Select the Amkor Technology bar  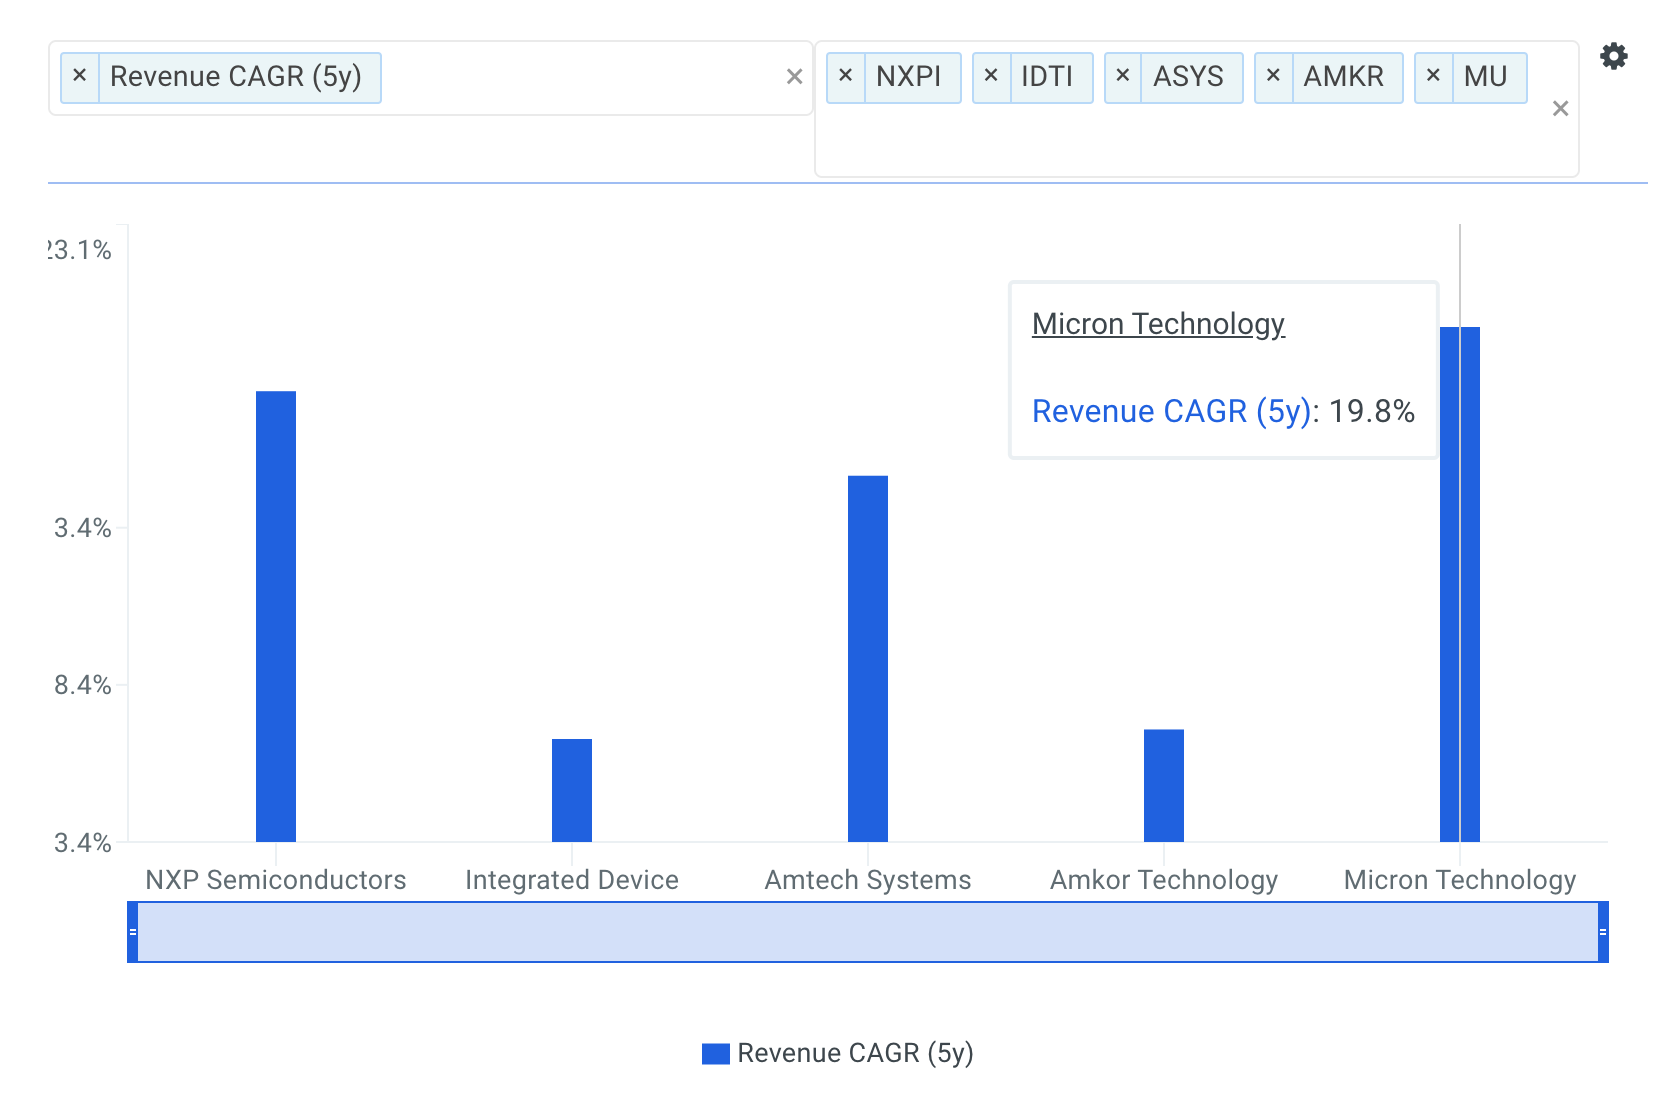pos(1164,786)
